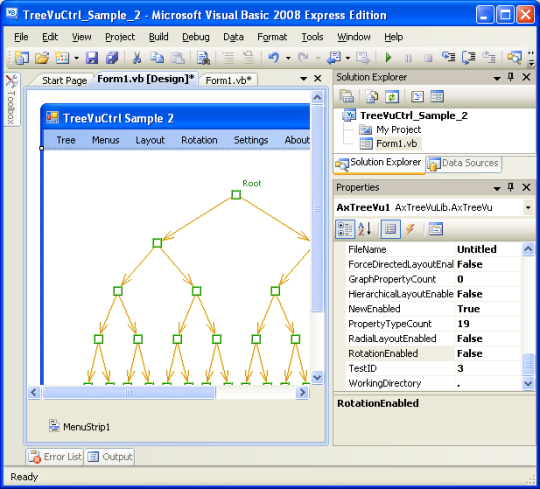Click the New Project toolbar icon
540x489 pixels.
point(22,58)
